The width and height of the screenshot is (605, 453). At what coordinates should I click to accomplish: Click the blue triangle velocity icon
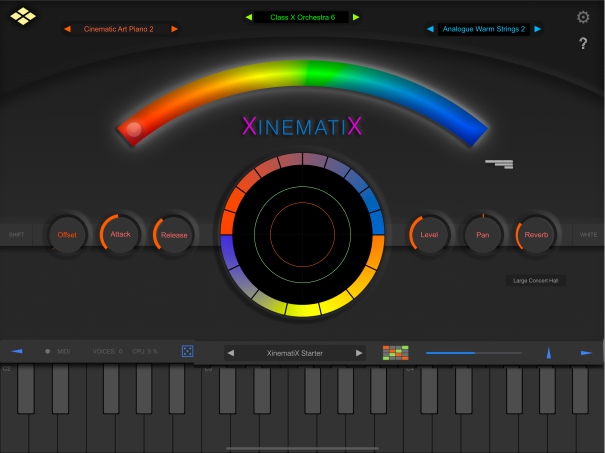tap(548, 353)
